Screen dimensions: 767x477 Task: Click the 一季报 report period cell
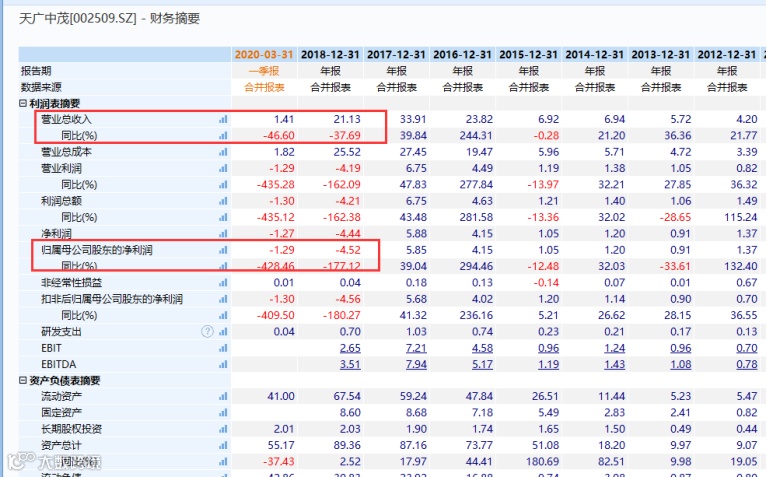coord(264,71)
